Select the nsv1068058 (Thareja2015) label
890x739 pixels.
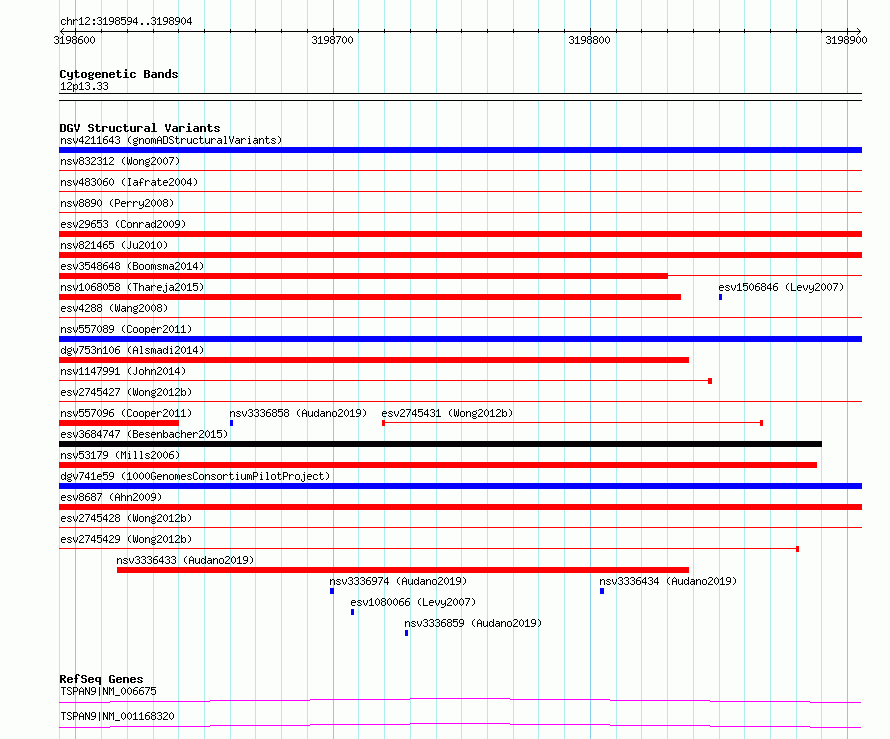132,287
